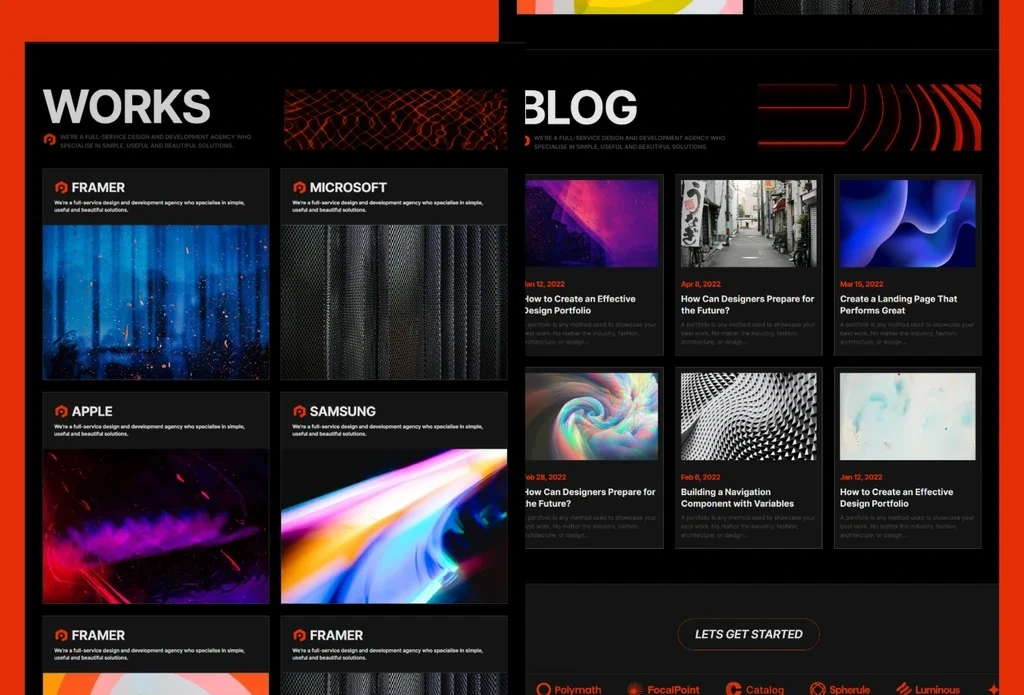Click the Luminous striped logo icon
This screenshot has height=695, width=1024.
[904, 689]
